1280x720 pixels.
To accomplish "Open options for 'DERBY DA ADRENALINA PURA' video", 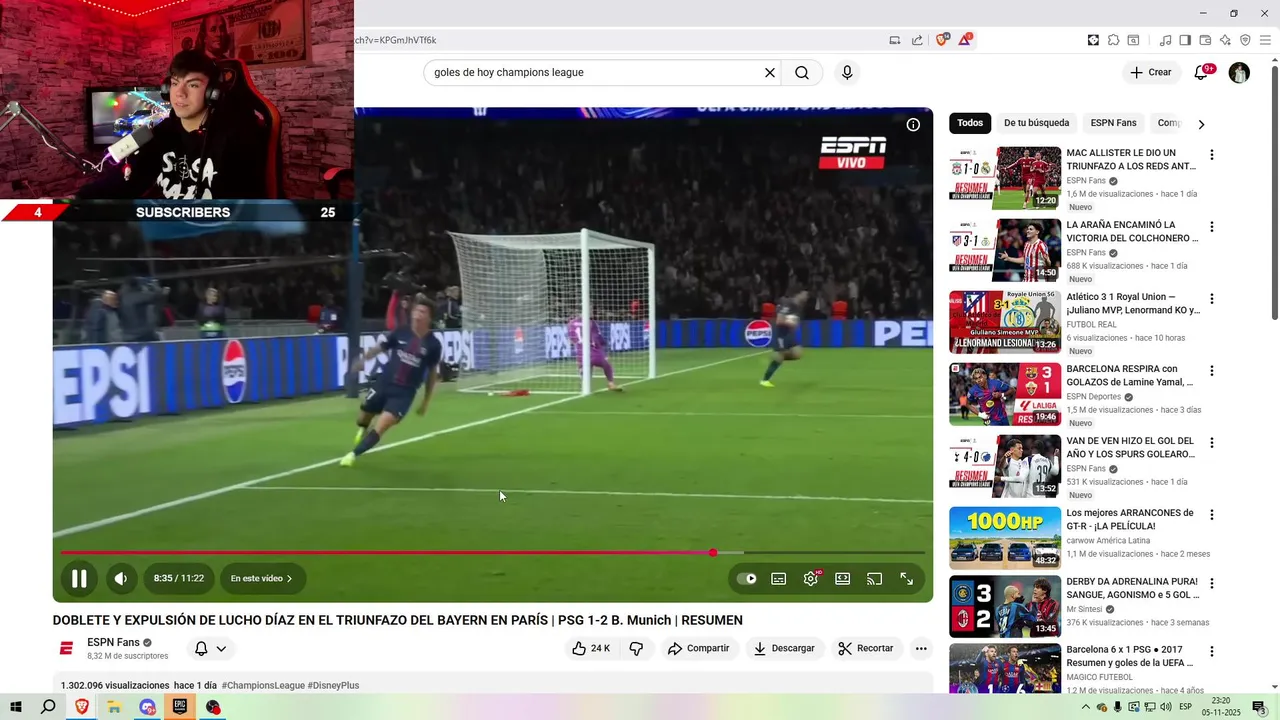I will pos(1211,583).
